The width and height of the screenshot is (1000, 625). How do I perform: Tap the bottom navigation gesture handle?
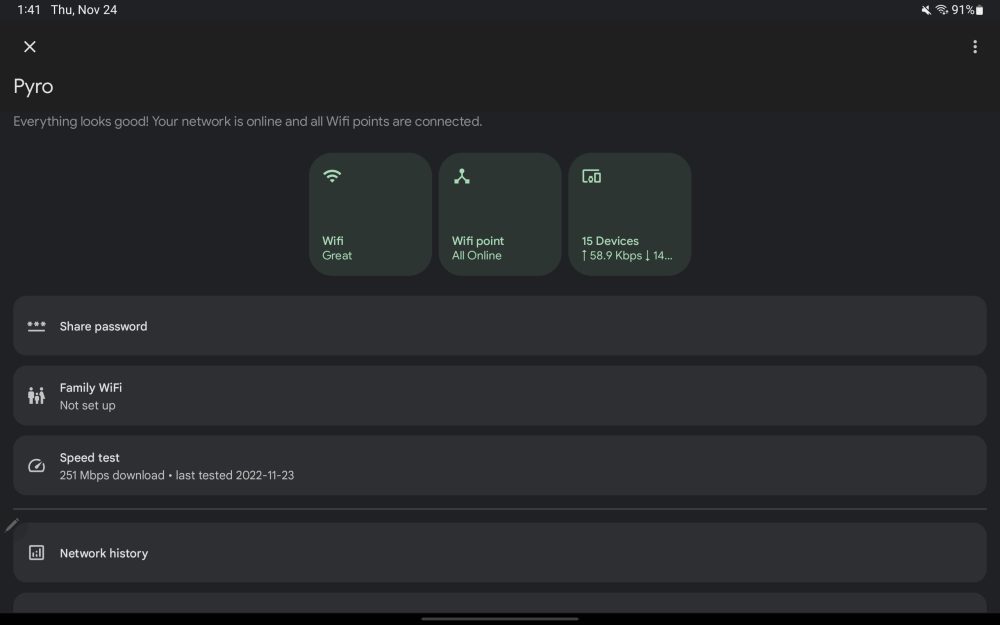[x=500, y=618]
